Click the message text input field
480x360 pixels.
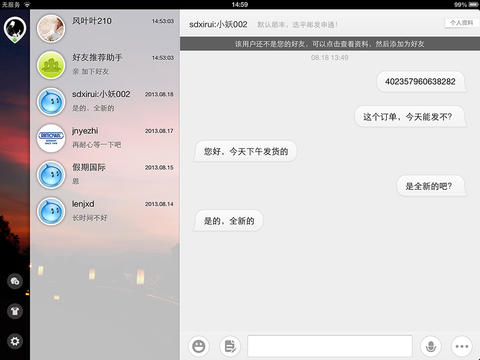330,346
